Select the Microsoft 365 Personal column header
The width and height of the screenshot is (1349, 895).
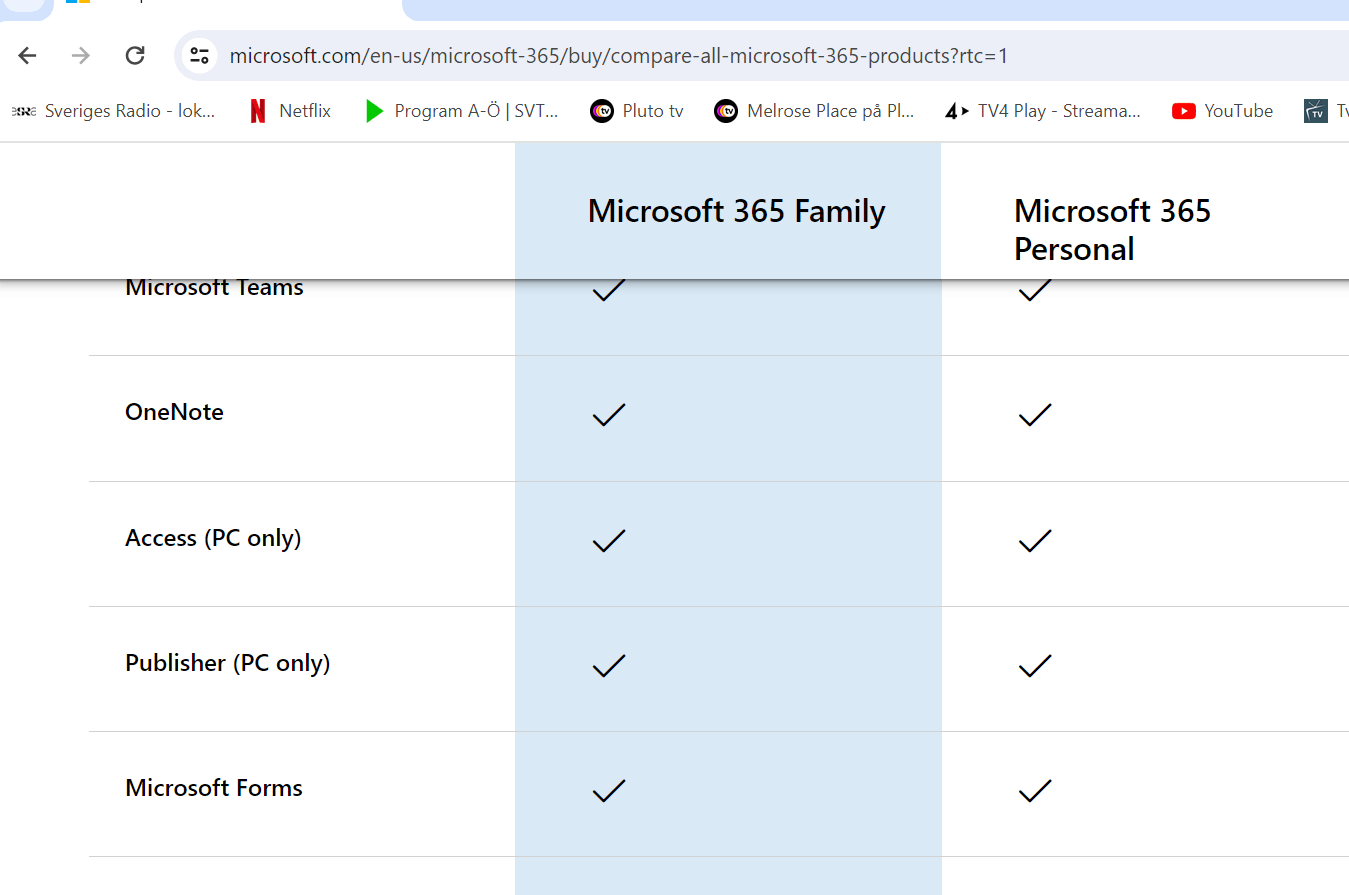1112,229
